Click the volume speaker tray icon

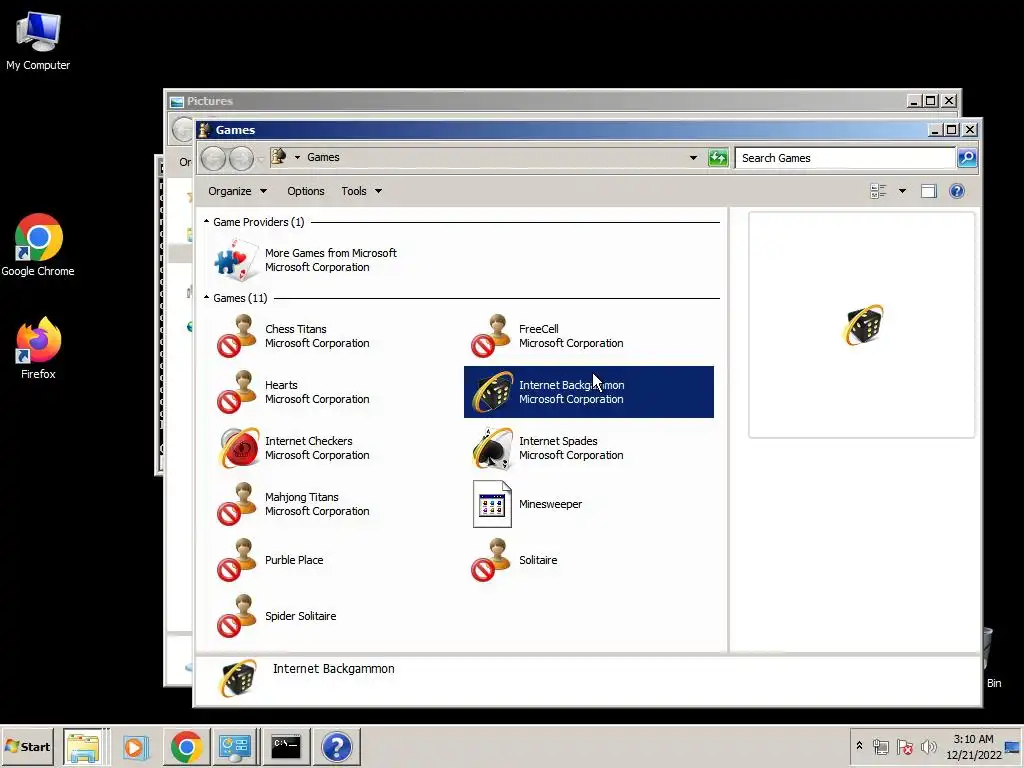928,746
